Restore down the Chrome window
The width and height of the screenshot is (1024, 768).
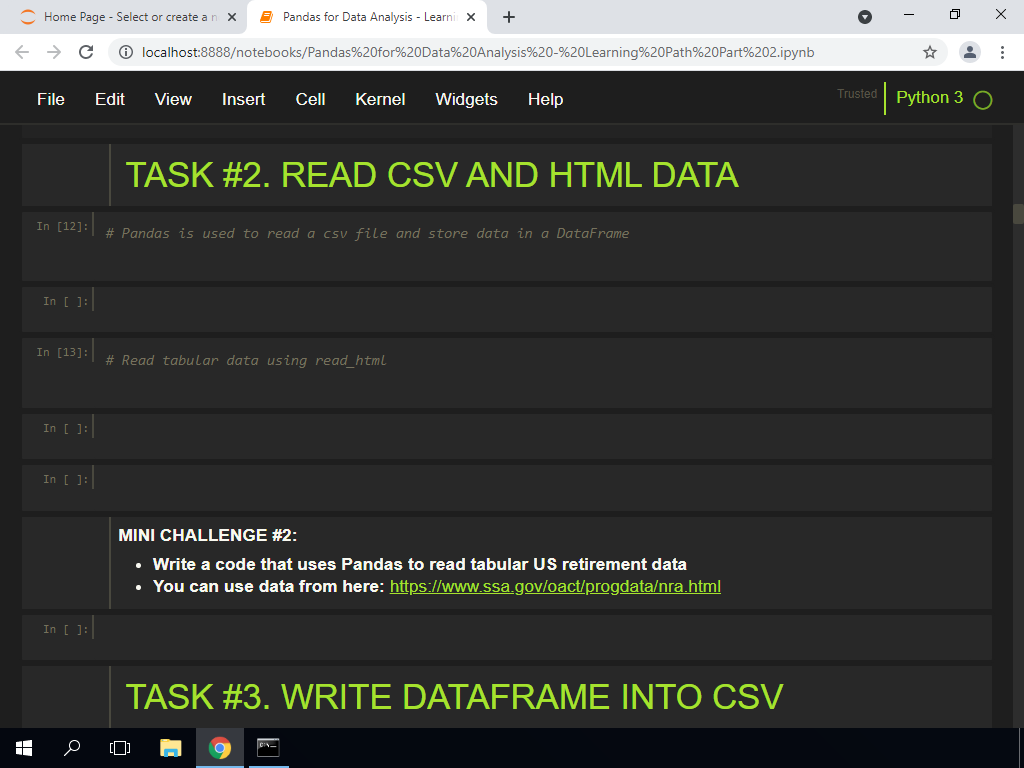tap(955, 14)
